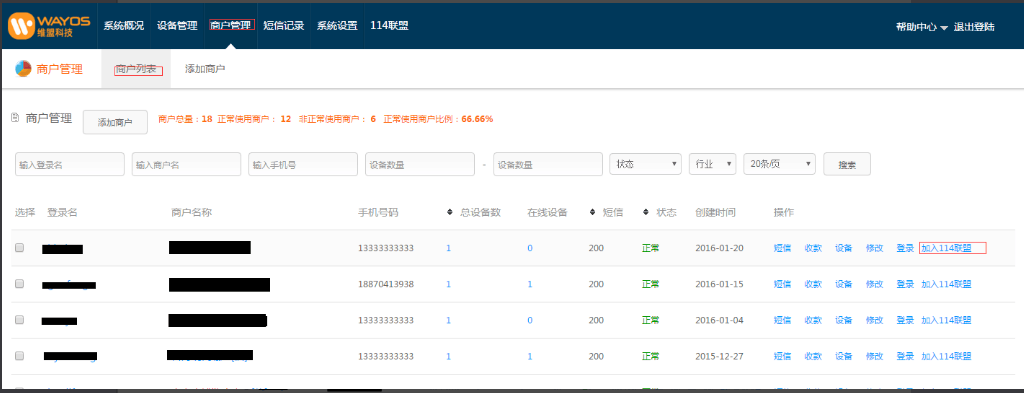Open the 114联盟 menu

(x=389, y=25)
